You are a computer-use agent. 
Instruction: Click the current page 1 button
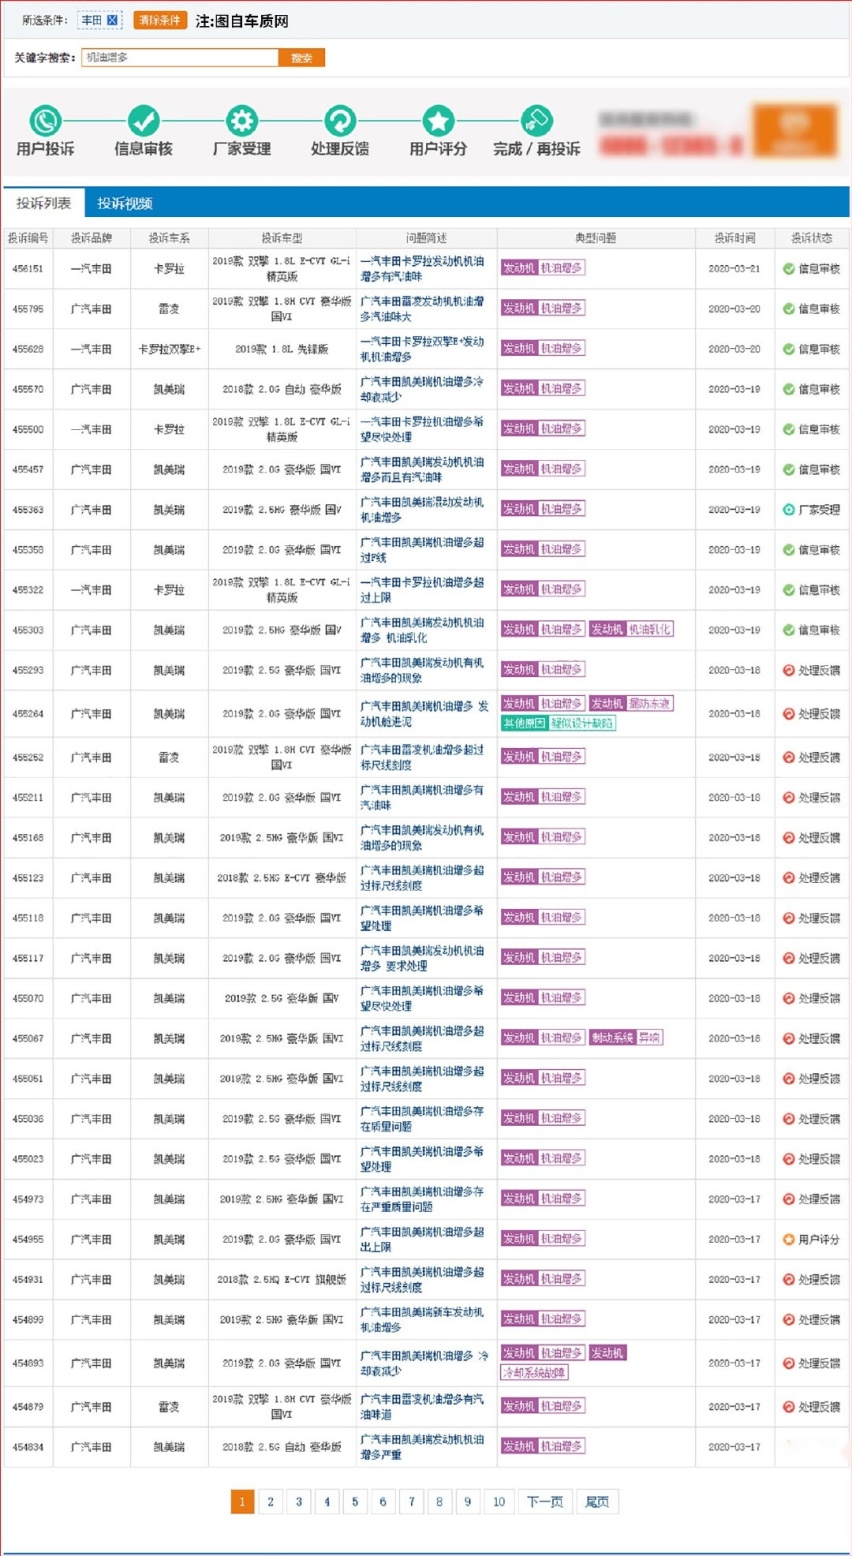click(x=242, y=1502)
